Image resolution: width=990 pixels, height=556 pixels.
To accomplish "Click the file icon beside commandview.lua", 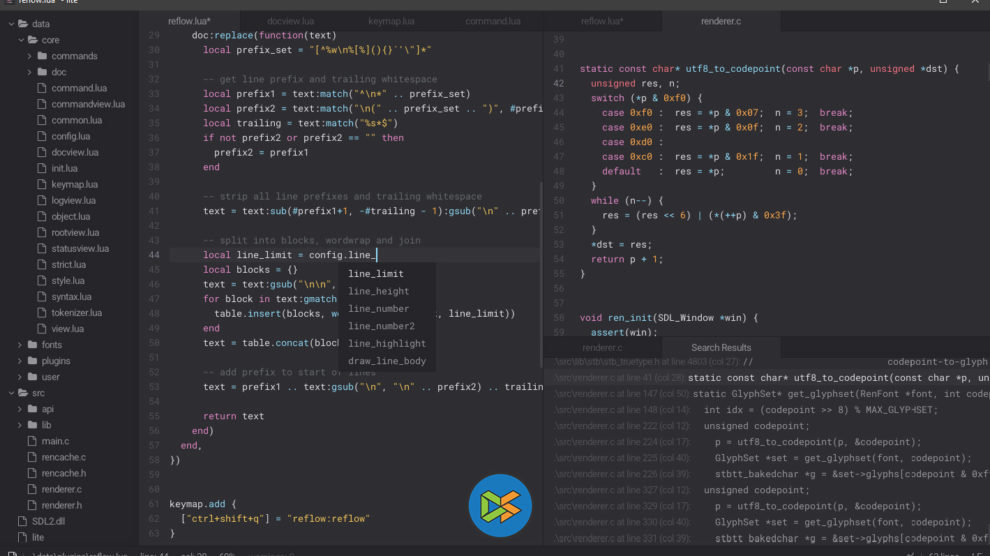I will pyautogui.click(x=42, y=104).
